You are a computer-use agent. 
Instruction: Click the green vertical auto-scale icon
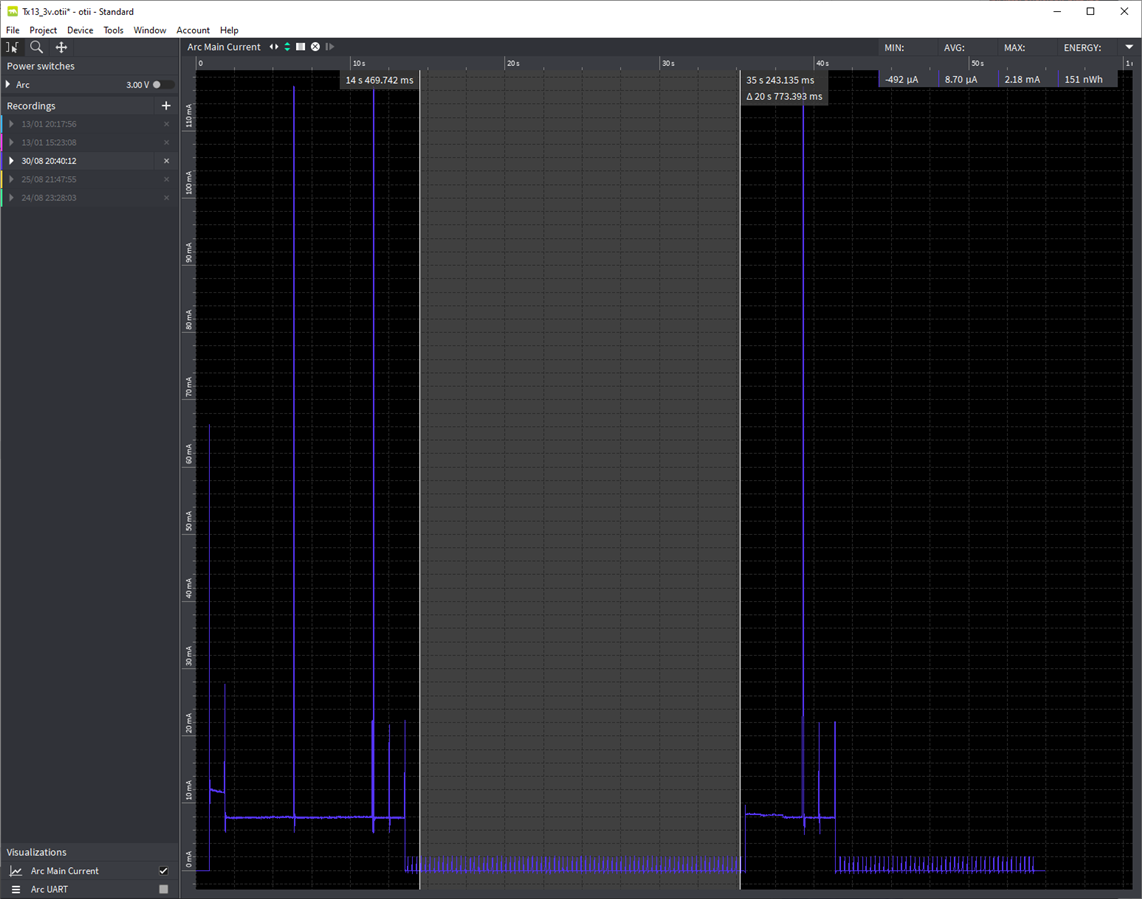[287, 47]
